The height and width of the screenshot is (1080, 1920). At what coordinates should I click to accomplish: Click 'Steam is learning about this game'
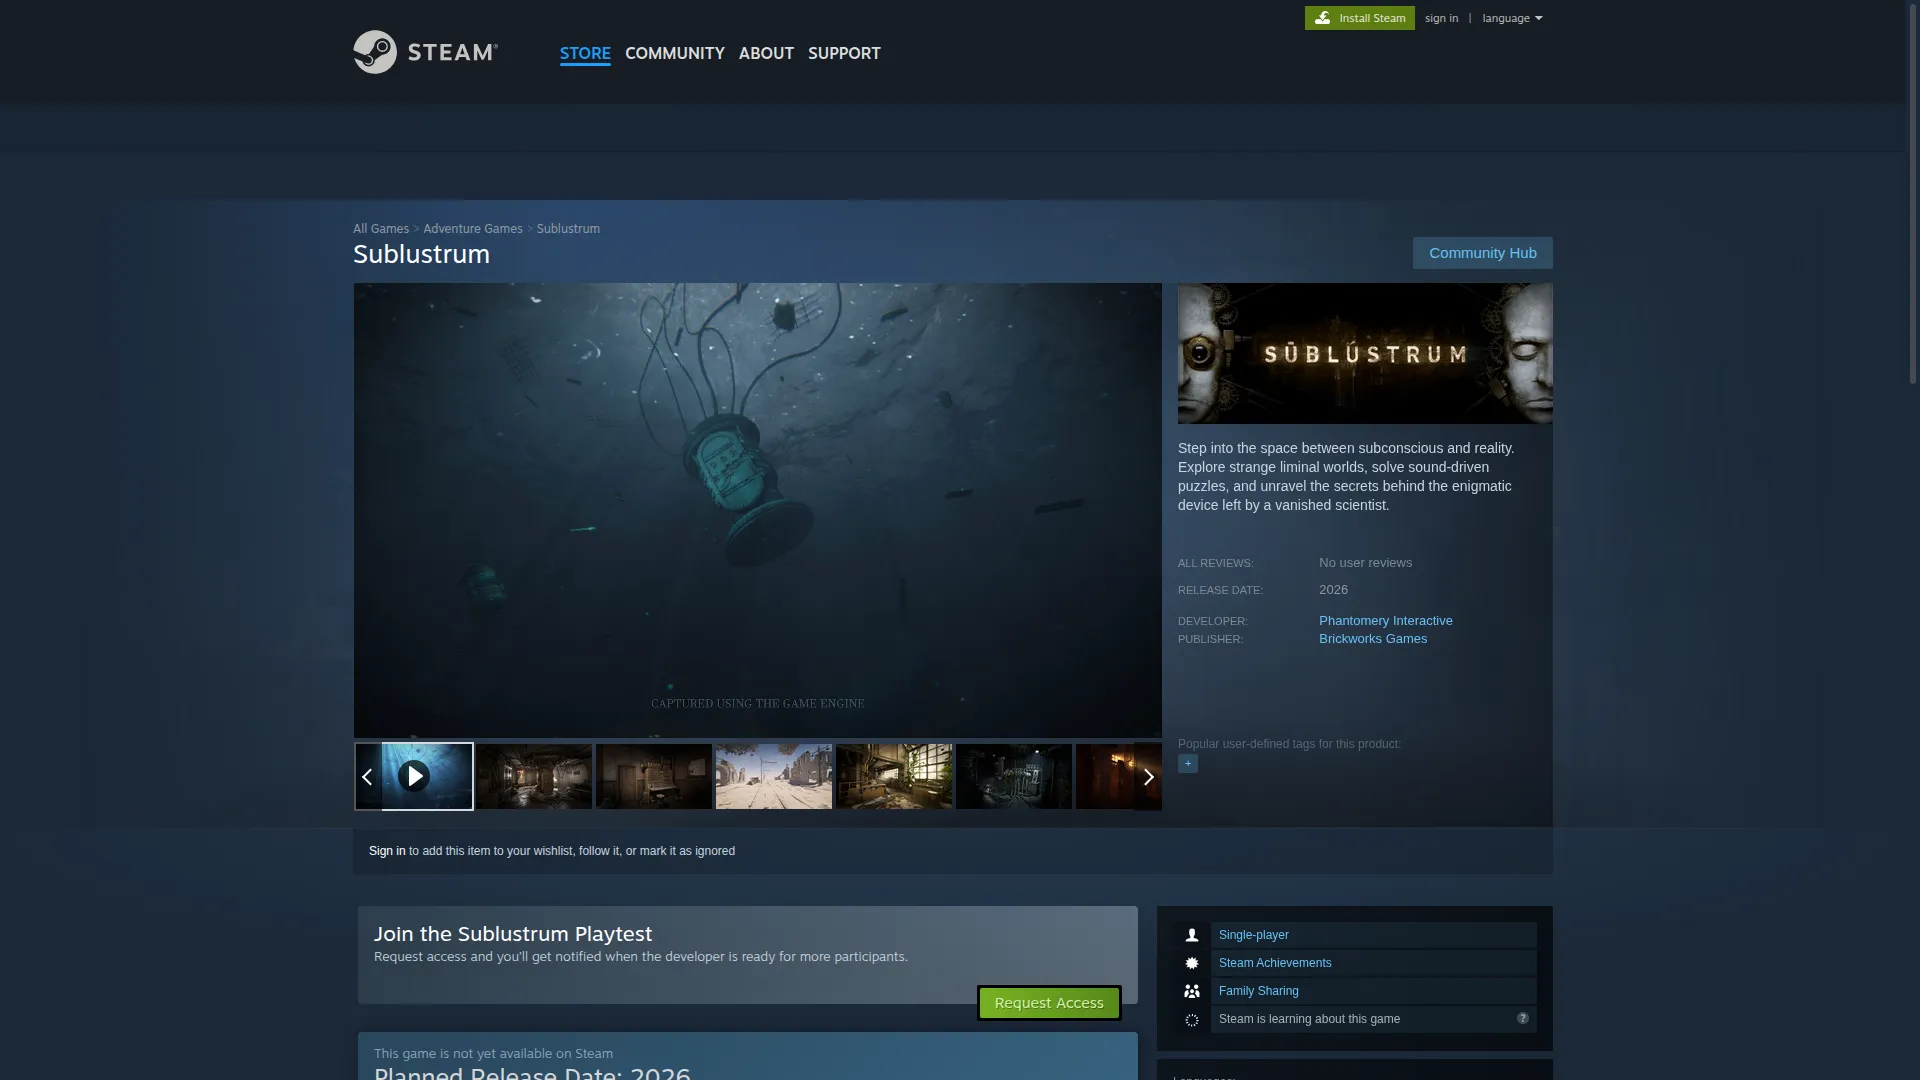tap(1309, 1019)
